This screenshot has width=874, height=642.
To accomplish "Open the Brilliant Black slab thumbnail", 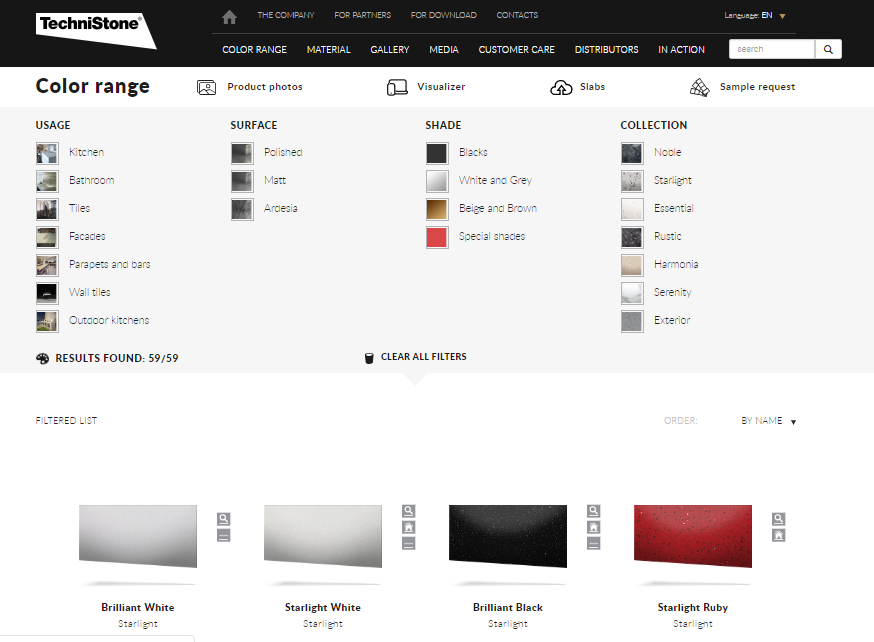I will pyautogui.click(x=508, y=536).
